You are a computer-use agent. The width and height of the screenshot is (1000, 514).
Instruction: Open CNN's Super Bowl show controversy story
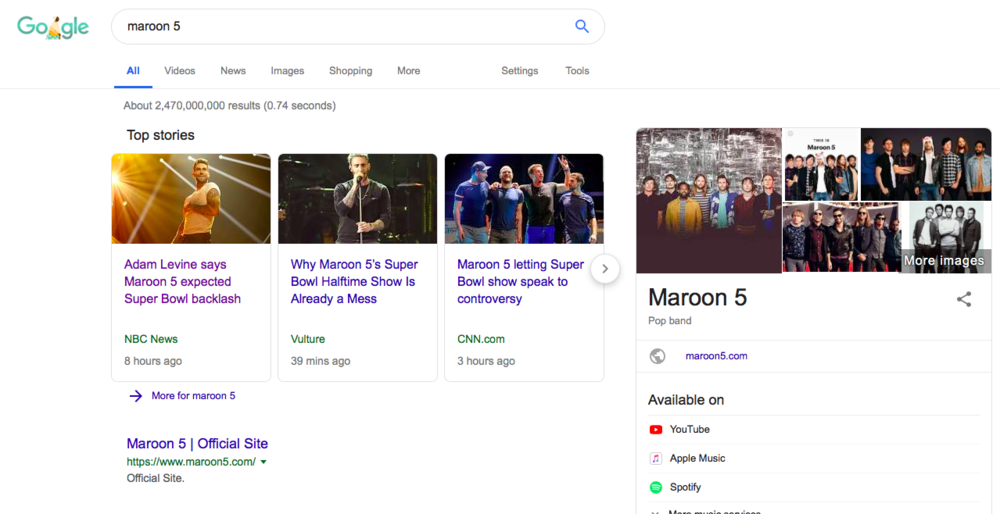click(x=520, y=281)
